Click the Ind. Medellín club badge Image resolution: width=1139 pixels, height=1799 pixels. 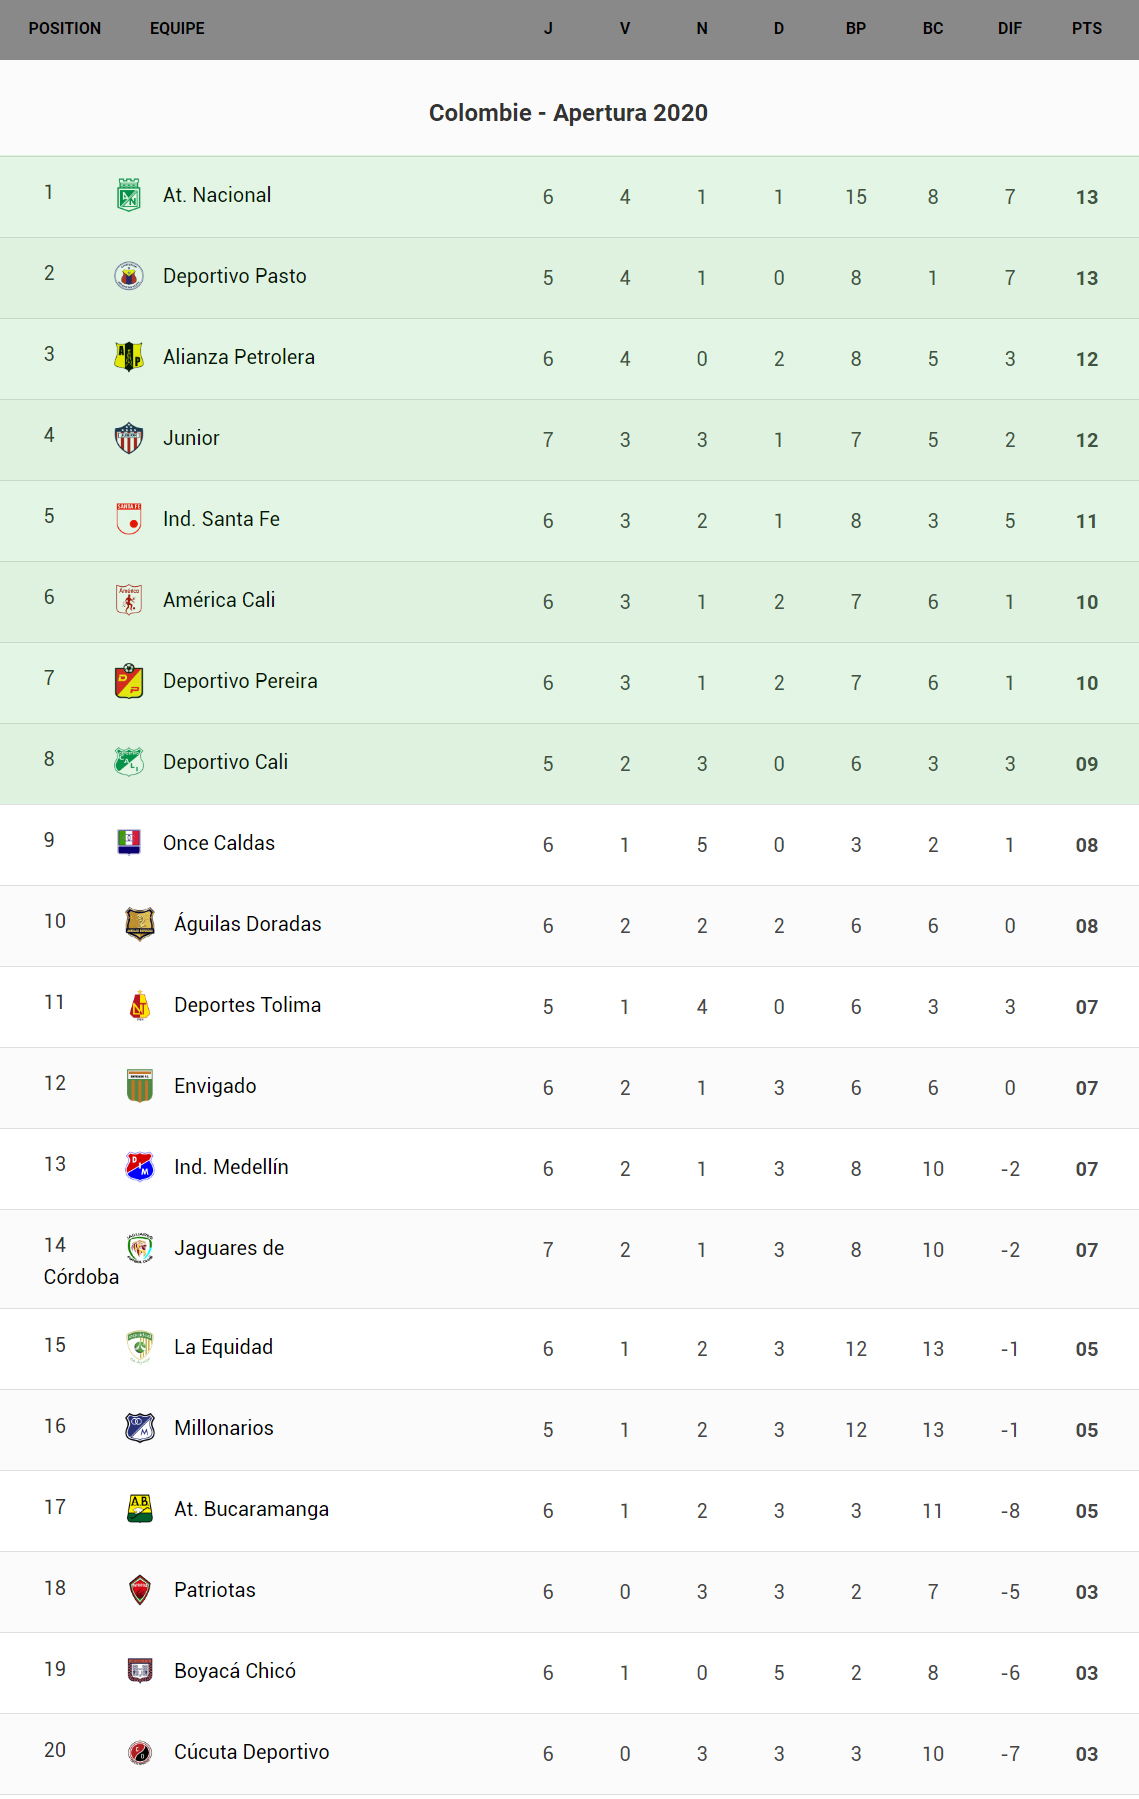coord(139,1167)
